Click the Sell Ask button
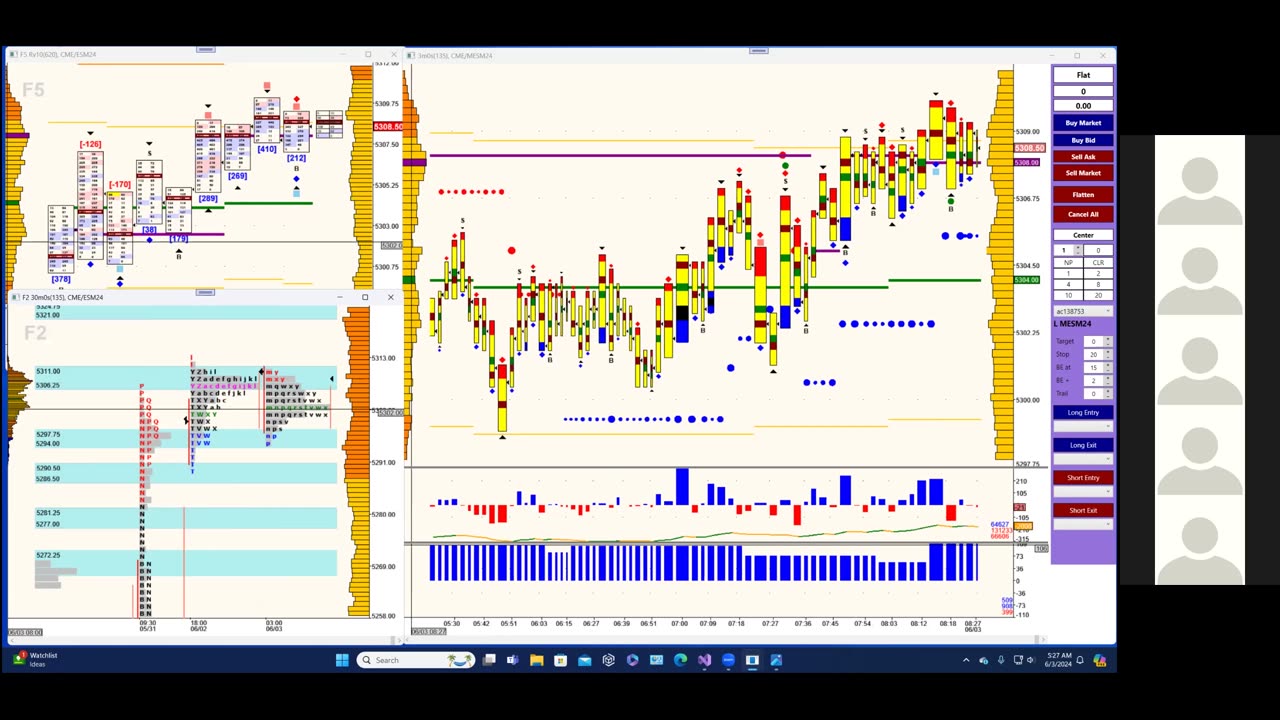Viewport: 1280px width, 720px height. pyautogui.click(x=1083, y=157)
